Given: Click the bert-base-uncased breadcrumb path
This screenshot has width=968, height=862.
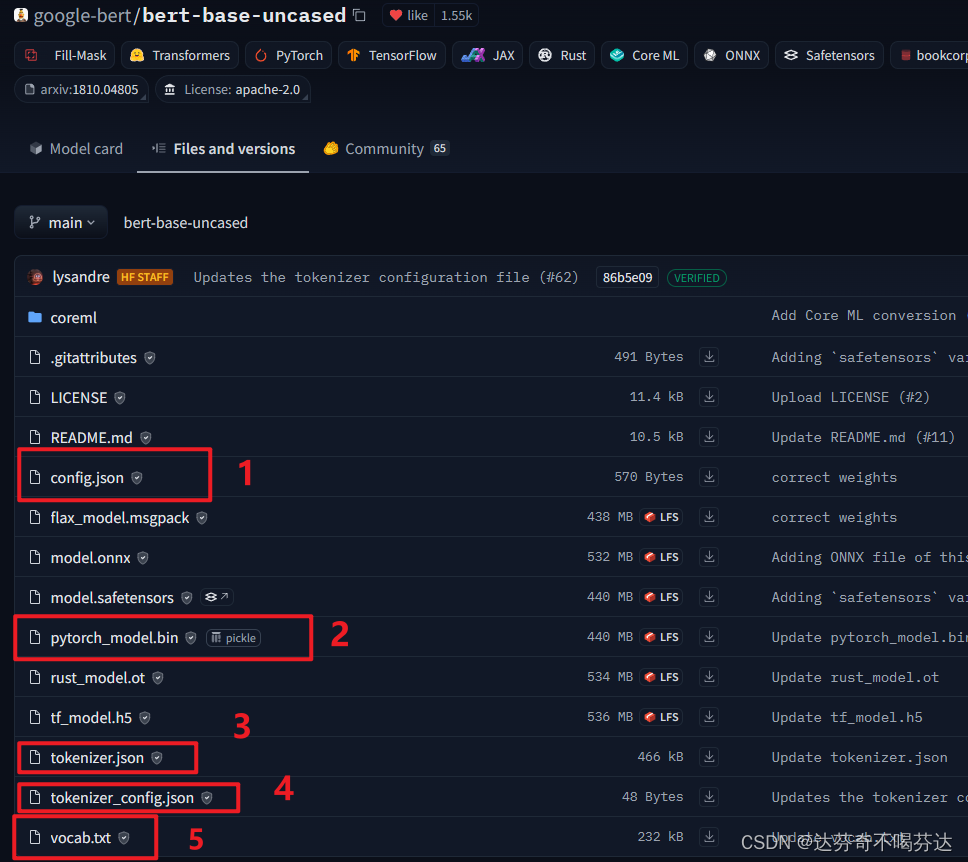Looking at the screenshot, I should (x=185, y=223).
